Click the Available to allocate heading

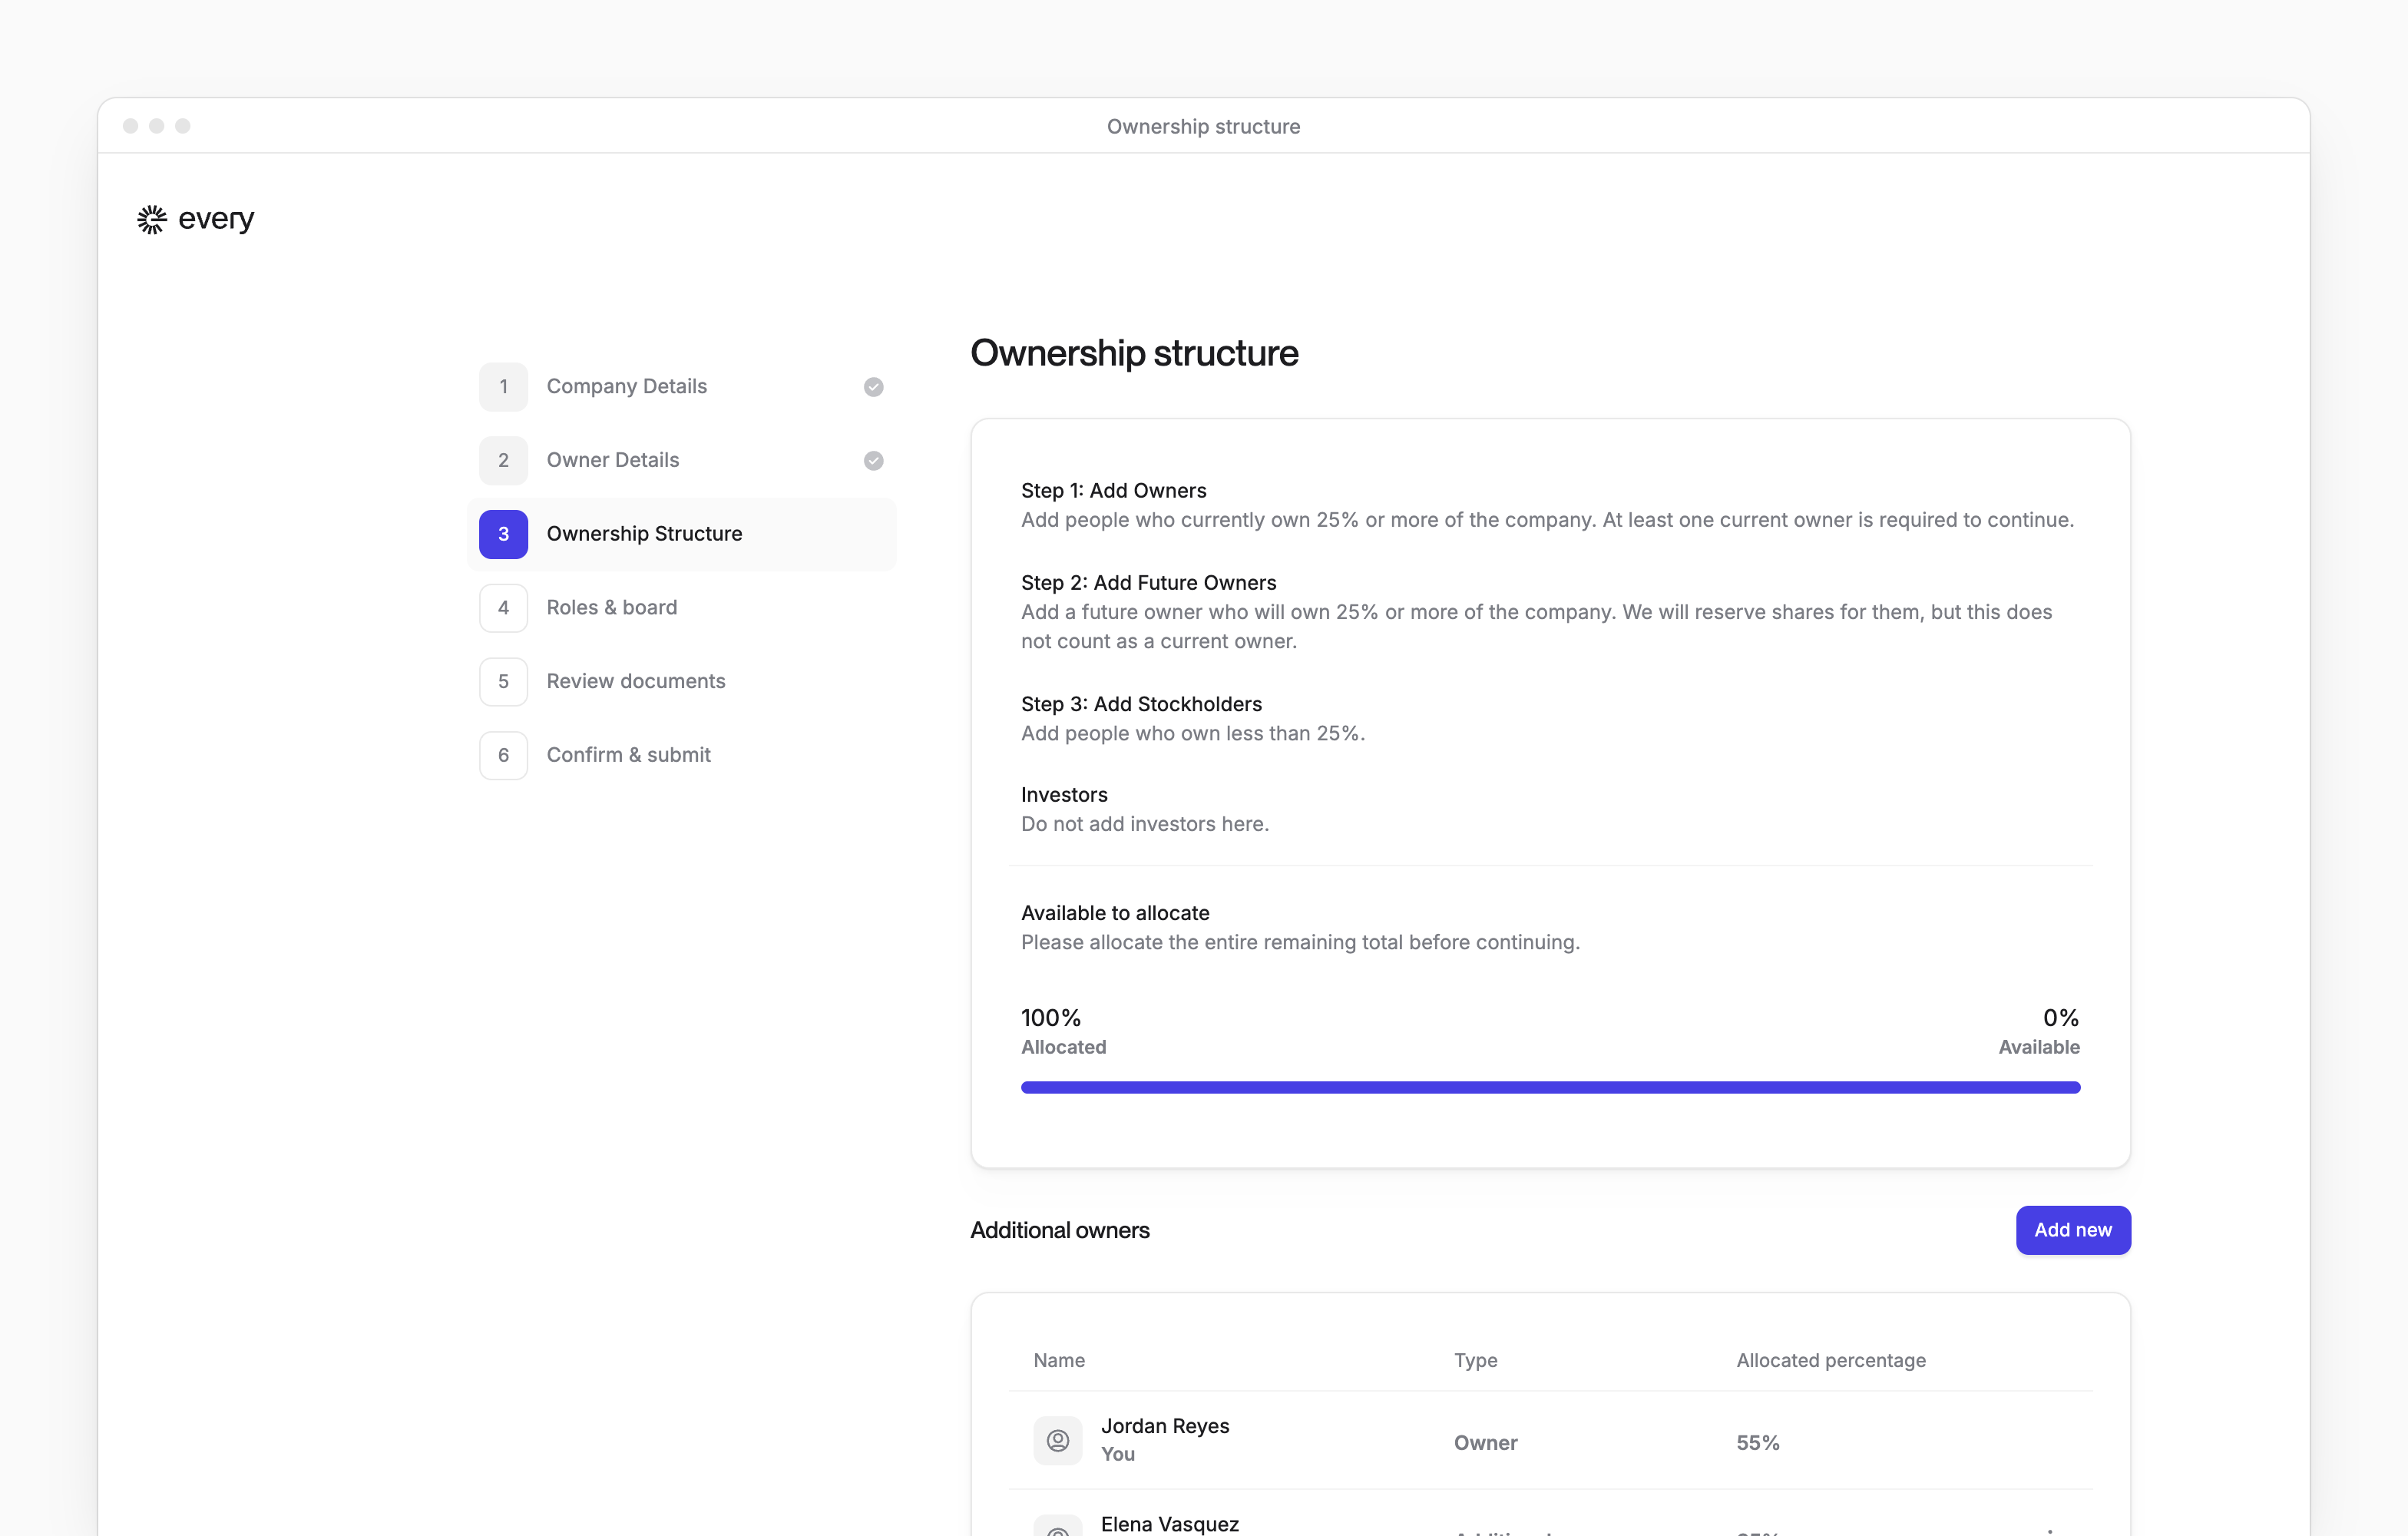(1115, 913)
